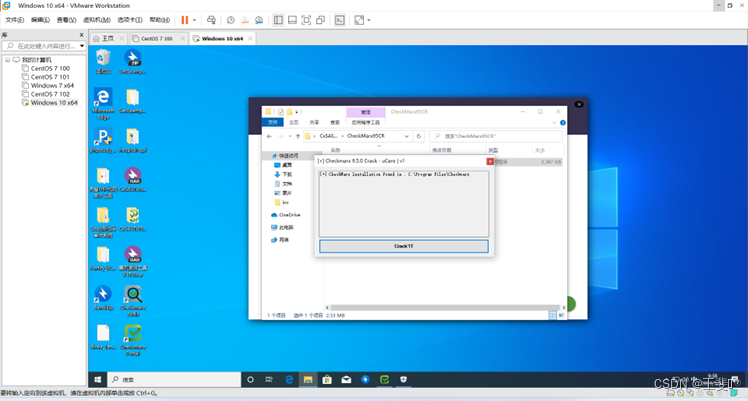Open Microsoft Store from the guest taskbar
748x401 pixels.
(x=327, y=380)
